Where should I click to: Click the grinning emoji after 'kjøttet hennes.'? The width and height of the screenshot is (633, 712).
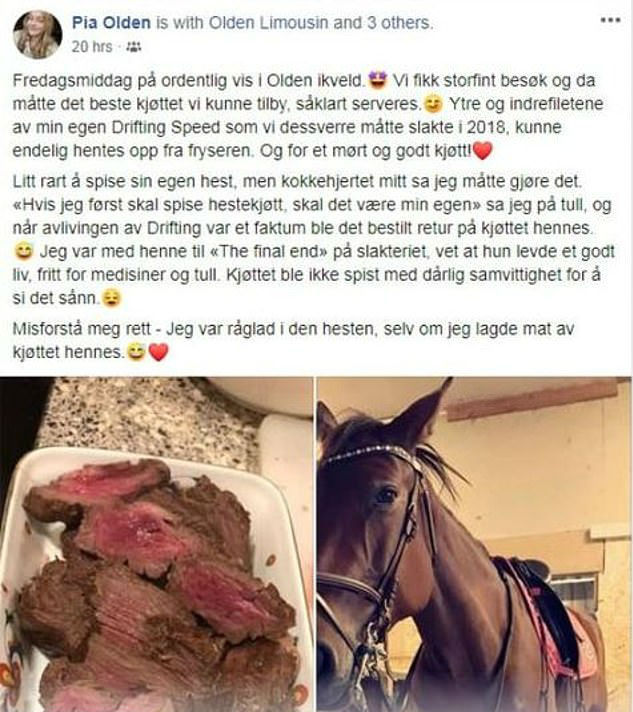(136, 352)
